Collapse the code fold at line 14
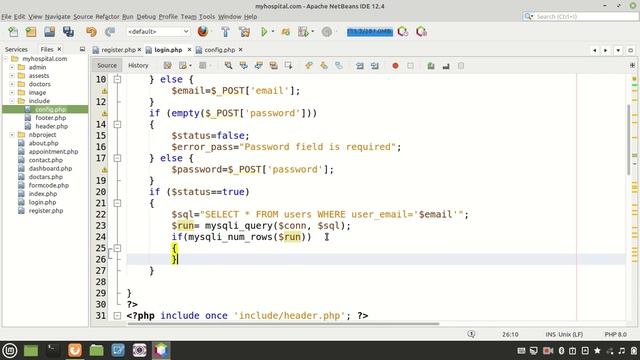 (x=117, y=124)
